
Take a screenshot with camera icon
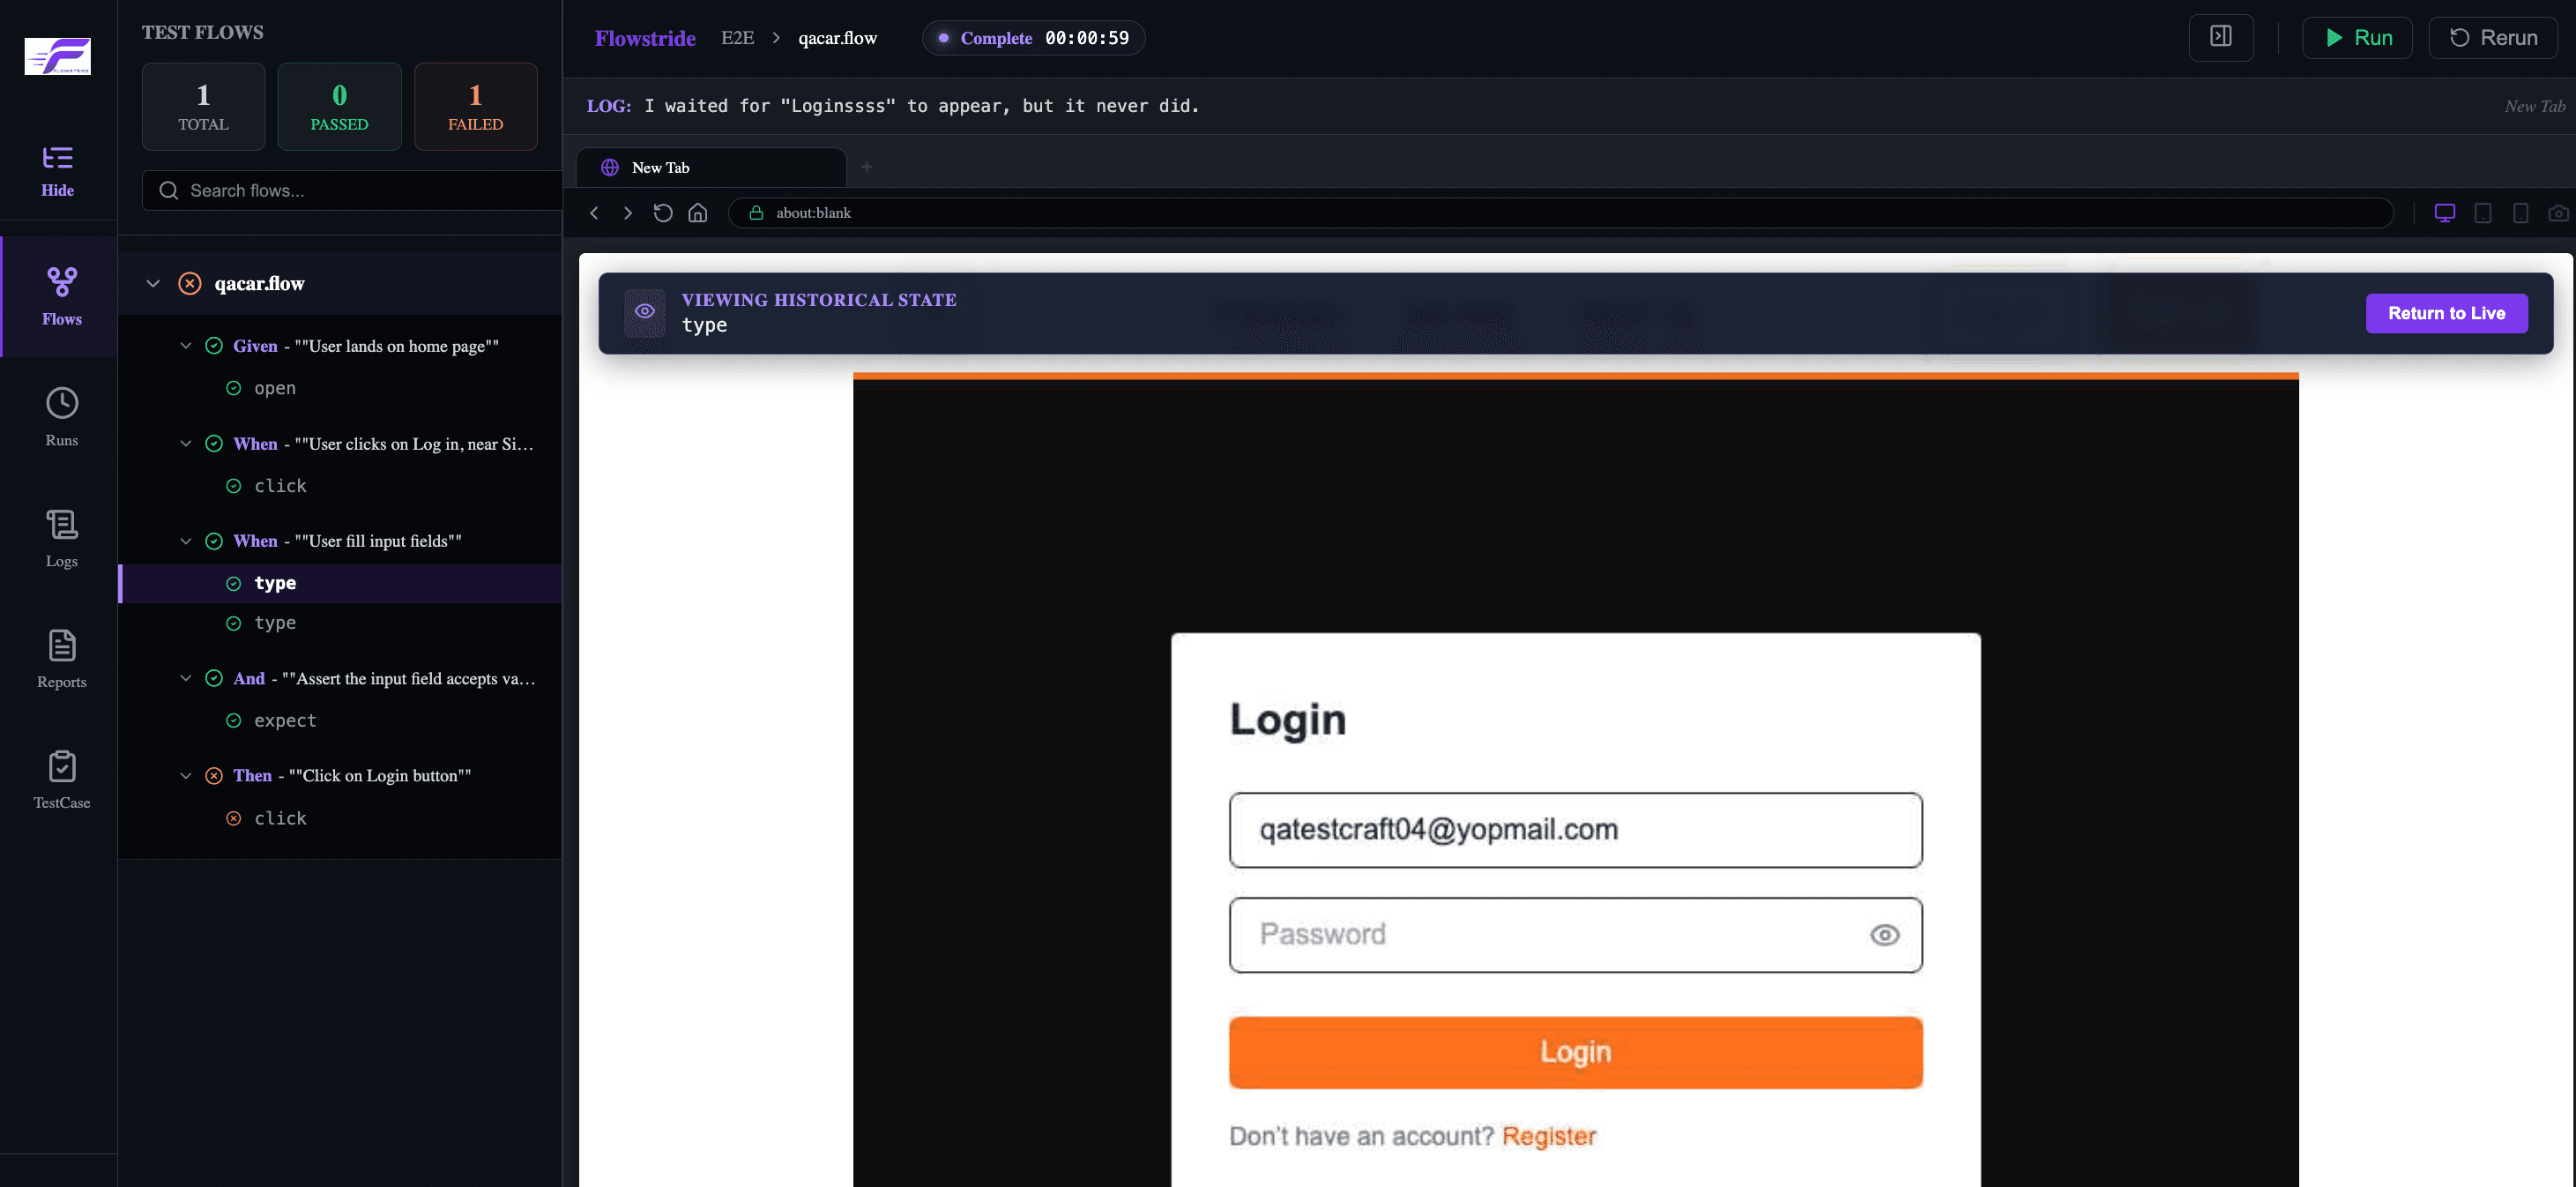[2557, 213]
